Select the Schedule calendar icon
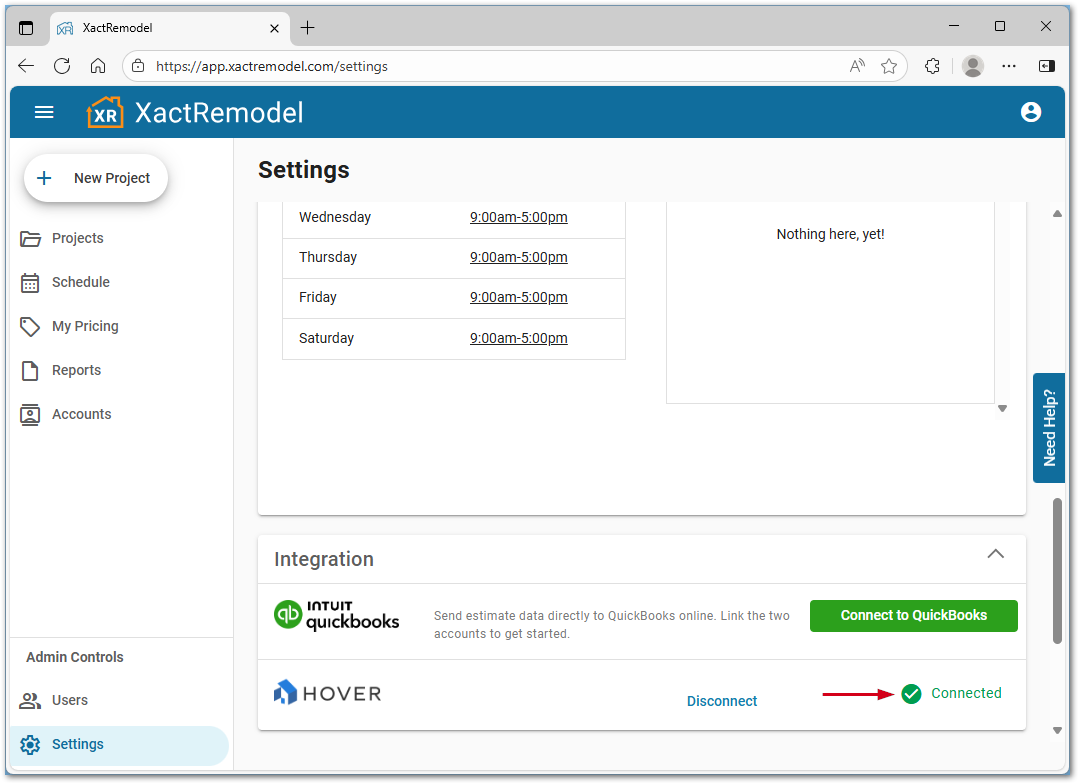This screenshot has width=1079, height=784. [x=31, y=282]
